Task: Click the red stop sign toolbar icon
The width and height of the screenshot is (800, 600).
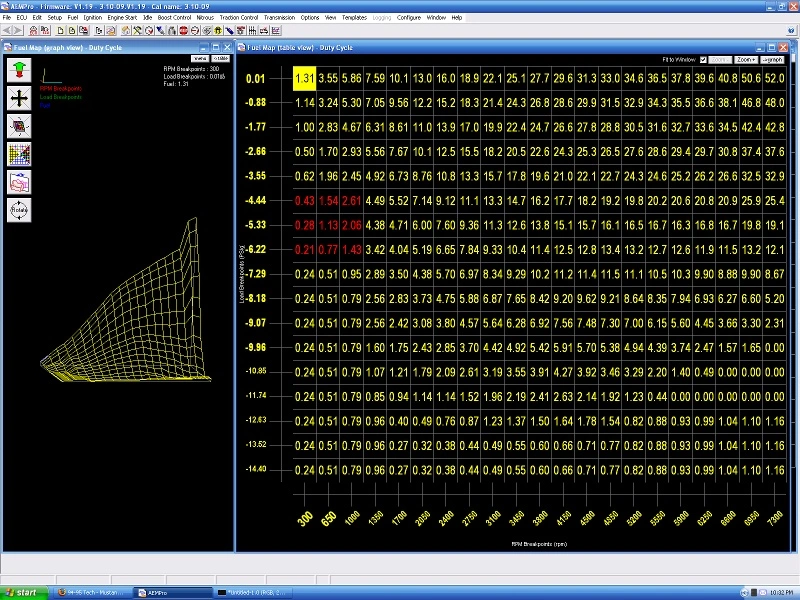Action: click(x=184, y=31)
